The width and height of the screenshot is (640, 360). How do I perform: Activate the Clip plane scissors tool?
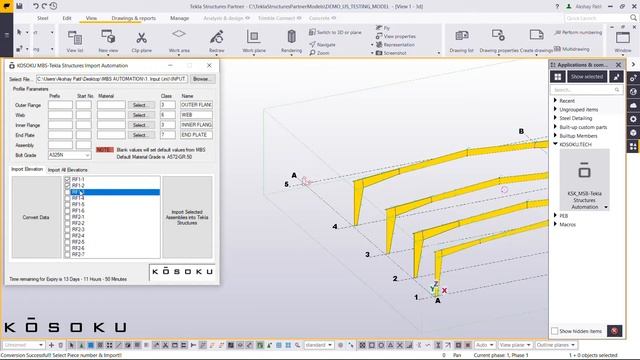click(x=141, y=41)
